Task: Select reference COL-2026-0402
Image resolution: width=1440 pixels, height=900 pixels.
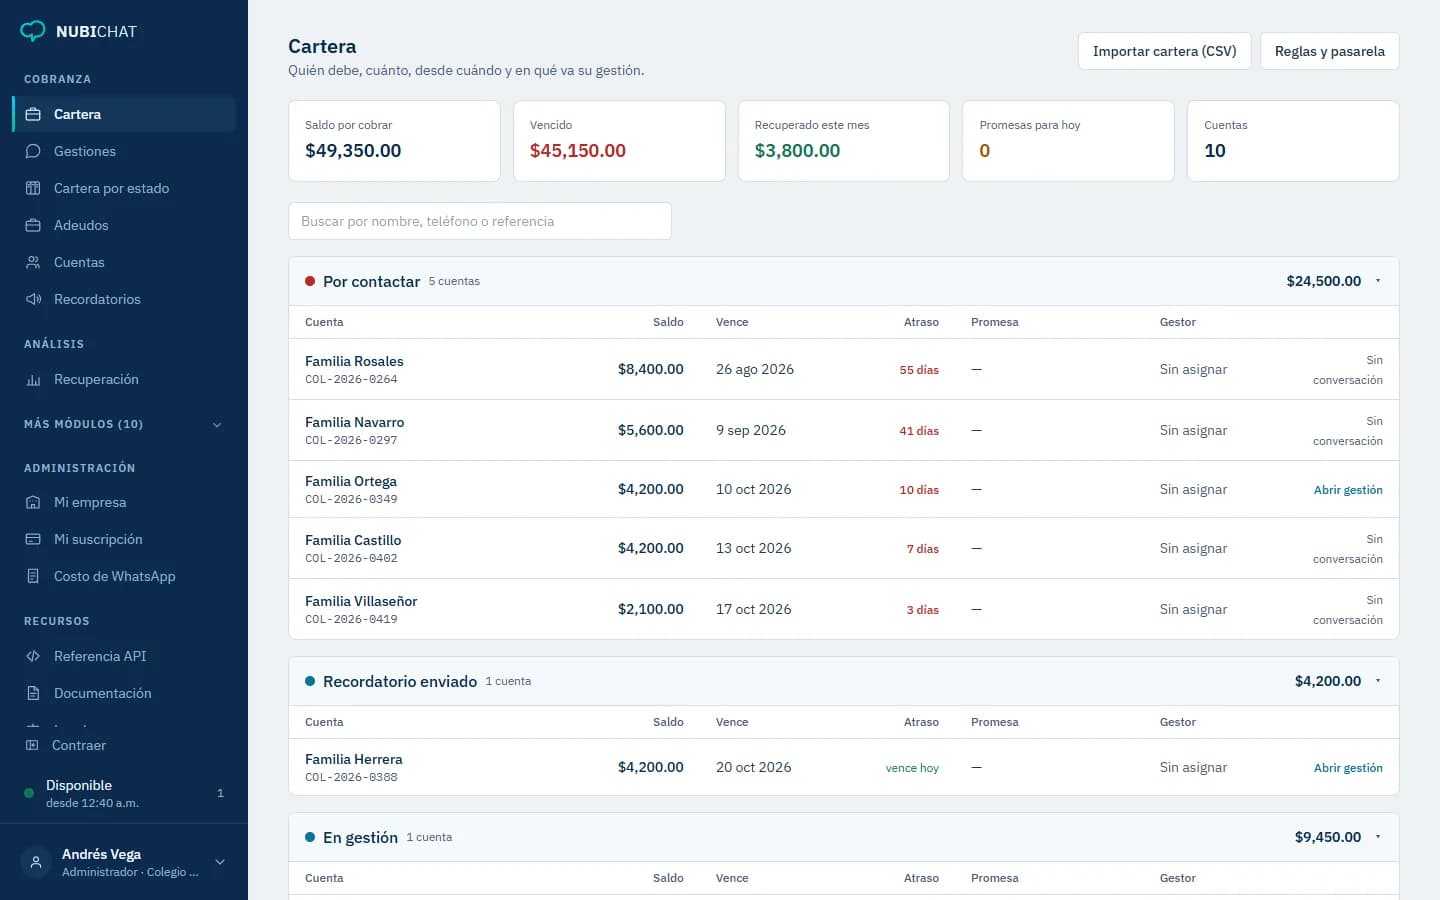Action: pyautogui.click(x=351, y=559)
